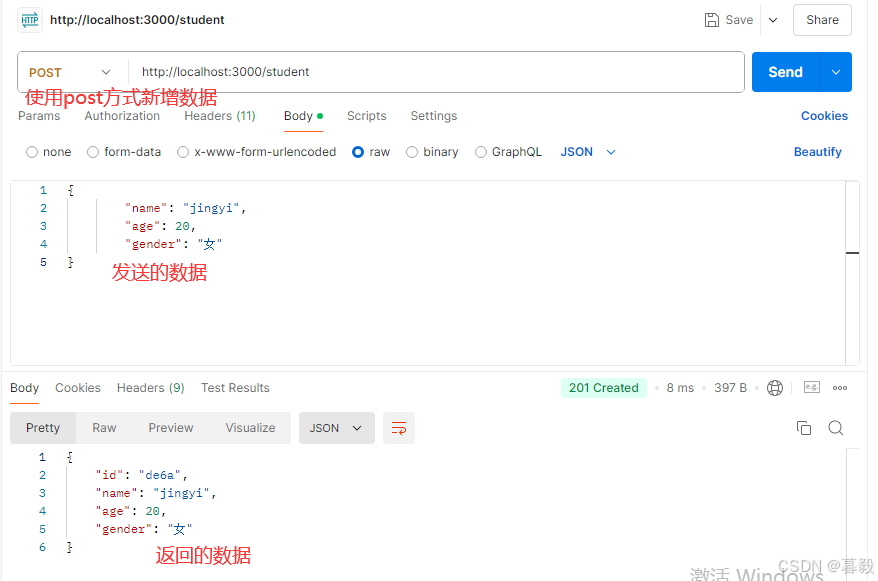Select the Raw response view
The width and height of the screenshot is (878, 581).
click(x=104, y=428)
